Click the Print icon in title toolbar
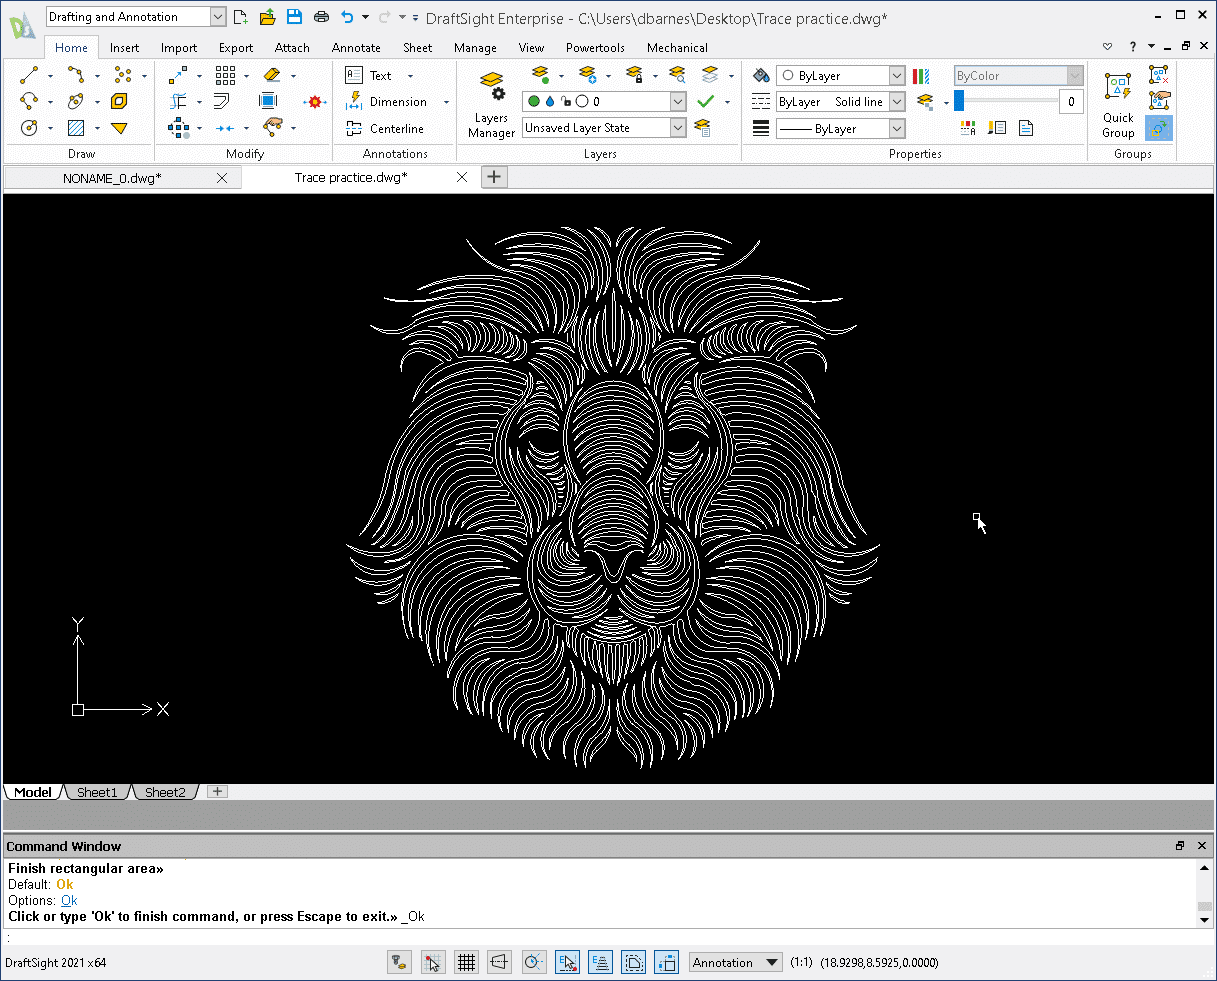Screen dimensions: 1217x981 point(321,17)
